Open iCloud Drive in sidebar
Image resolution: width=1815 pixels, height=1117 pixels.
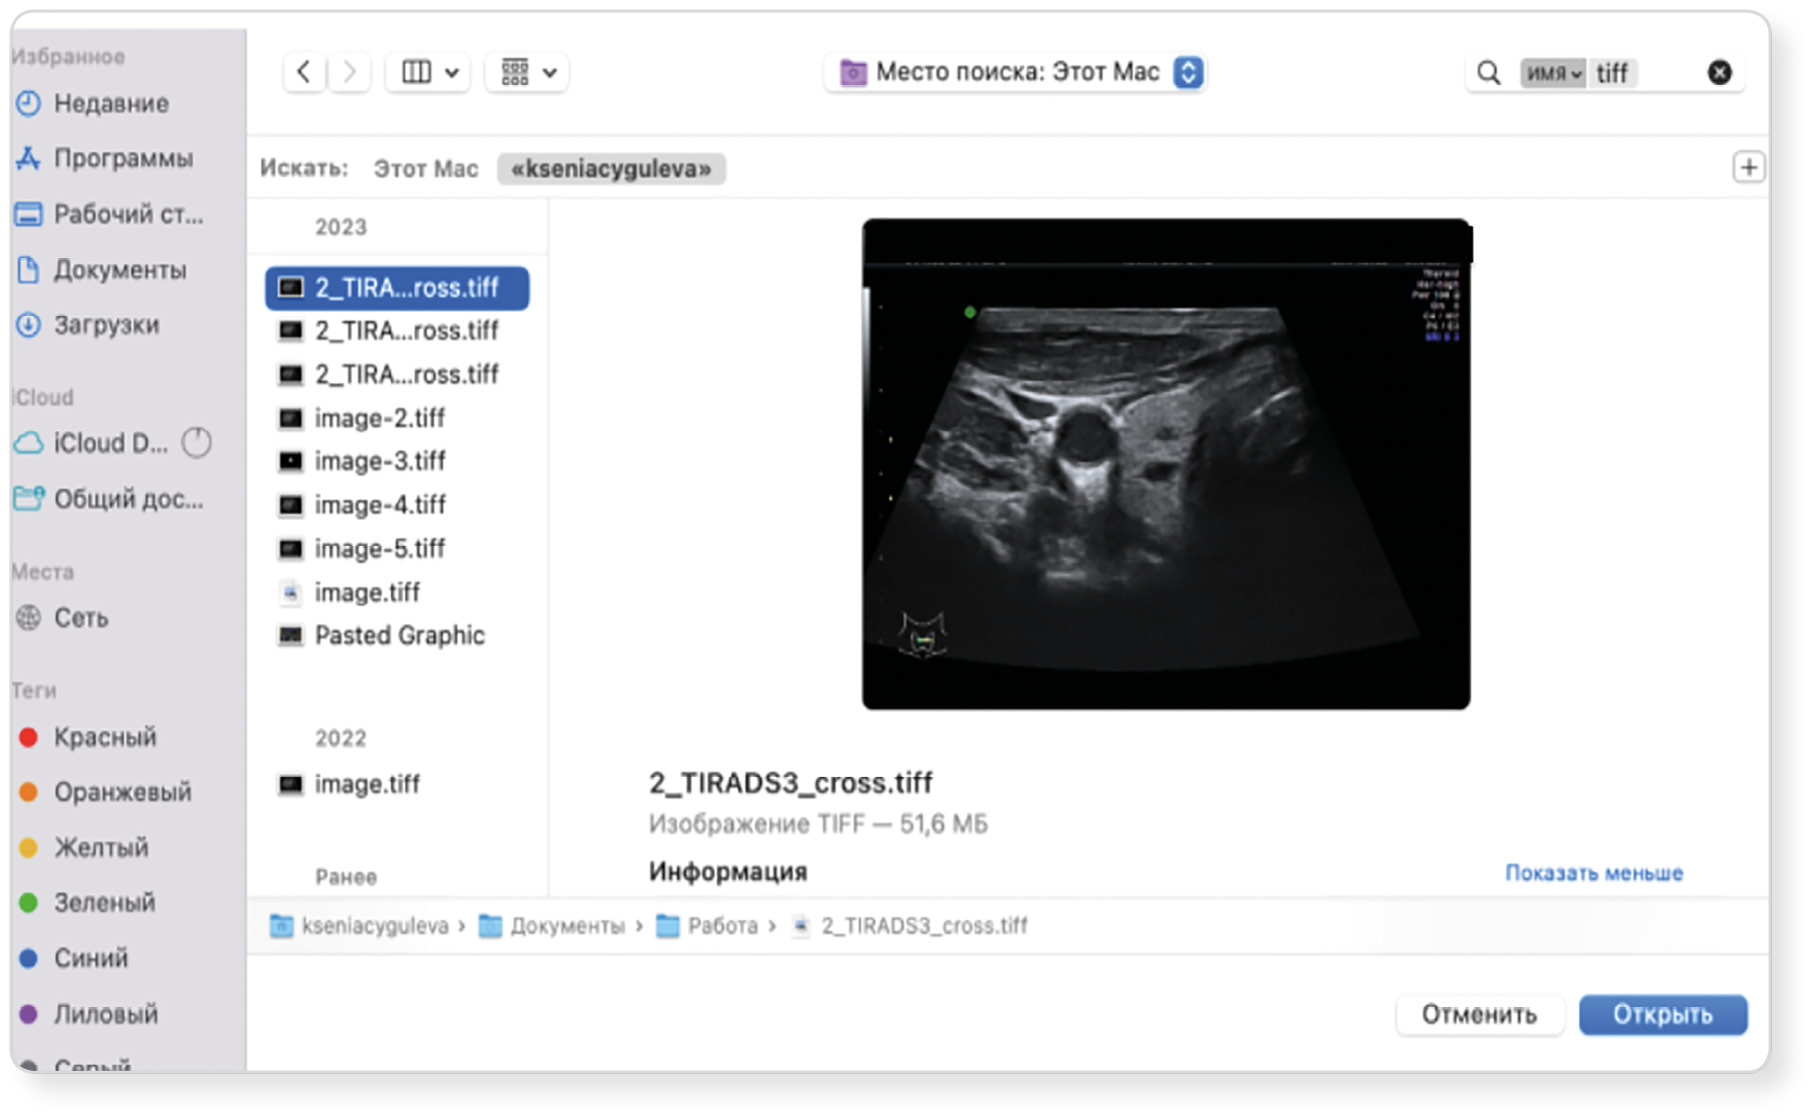[110, 443]
